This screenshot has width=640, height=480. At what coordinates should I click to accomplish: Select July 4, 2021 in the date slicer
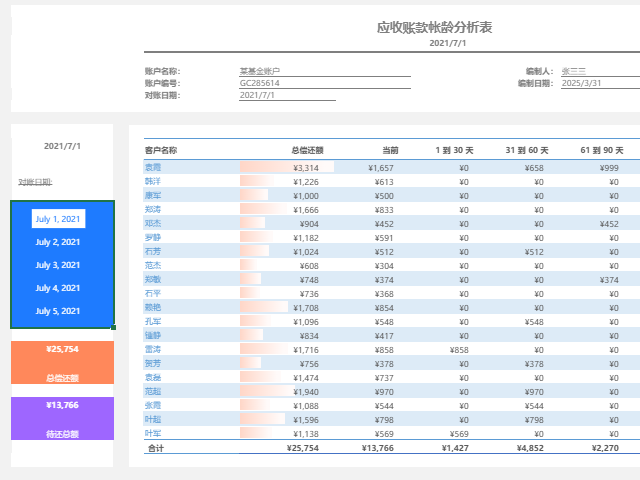point(58,288)
